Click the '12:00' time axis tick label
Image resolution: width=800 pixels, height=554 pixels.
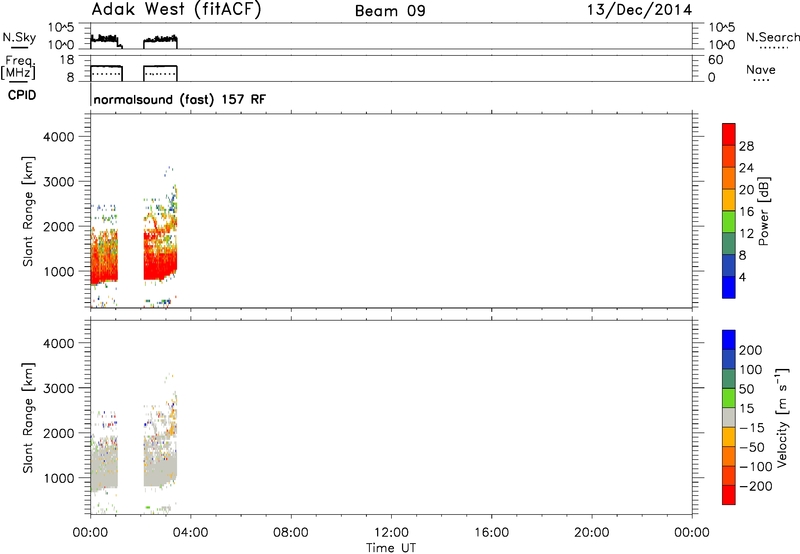391,533
